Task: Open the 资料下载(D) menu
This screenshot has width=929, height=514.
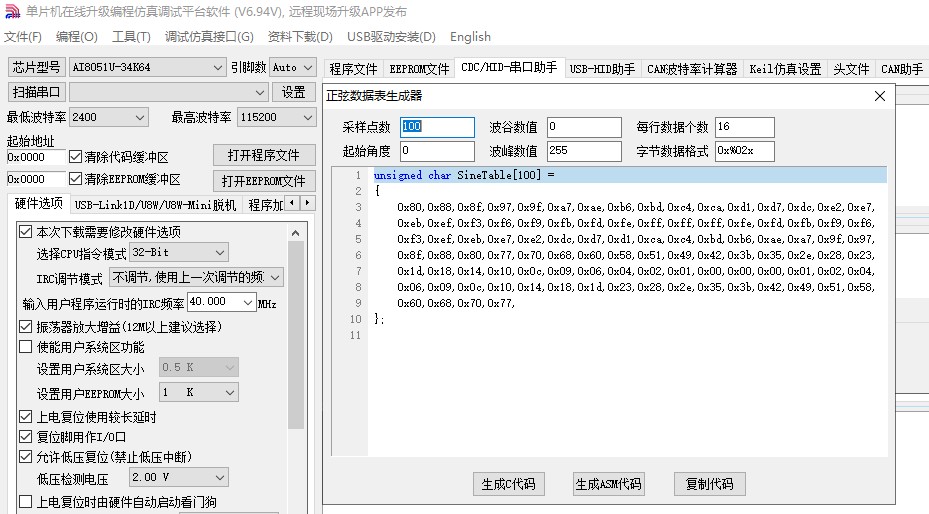Action: pyautogui.click(x=300, y=37)
